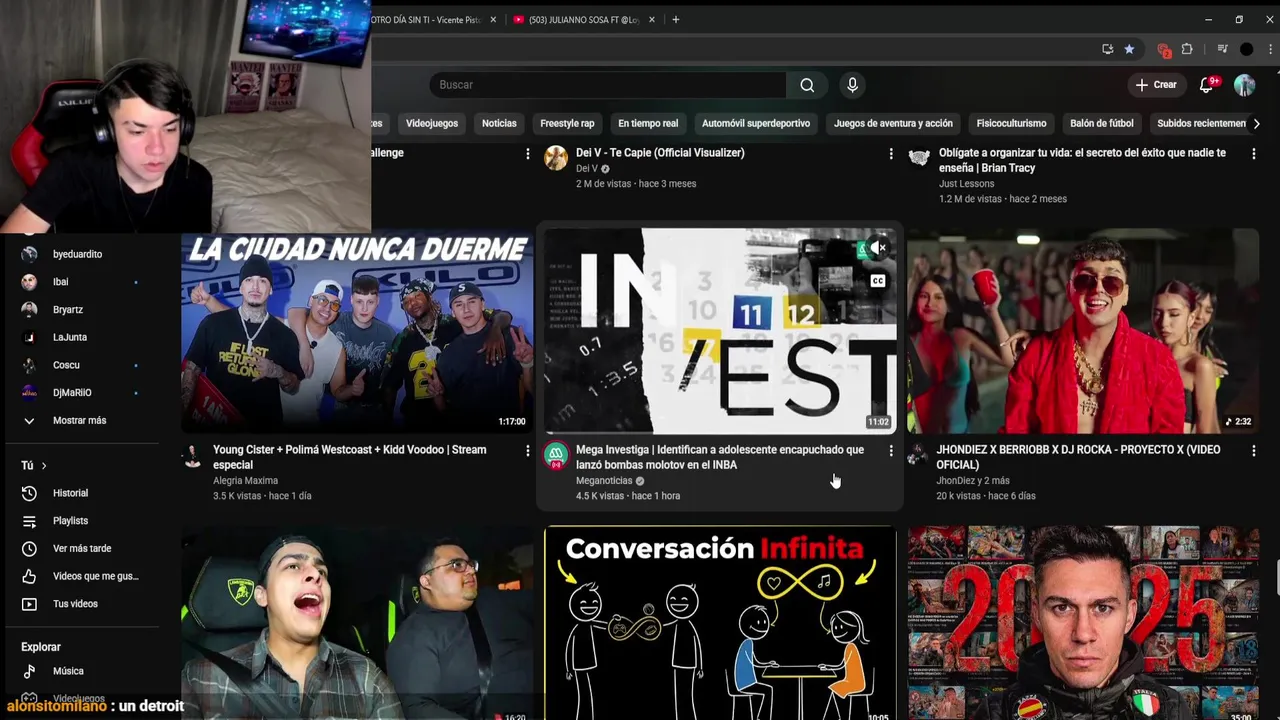
Task: Close the JULIANNO SOSA tab
Action: pos(652,20)
